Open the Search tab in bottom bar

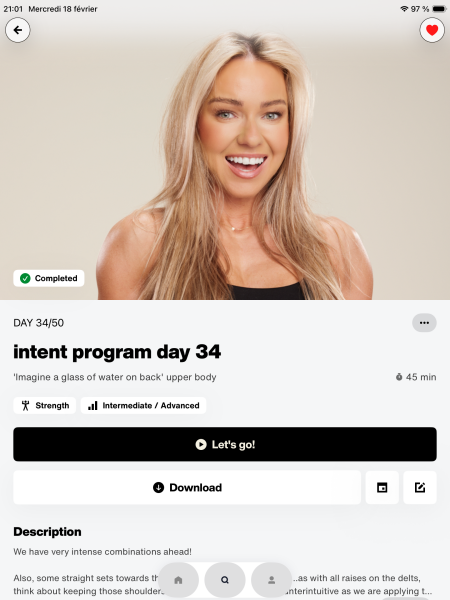225,580
